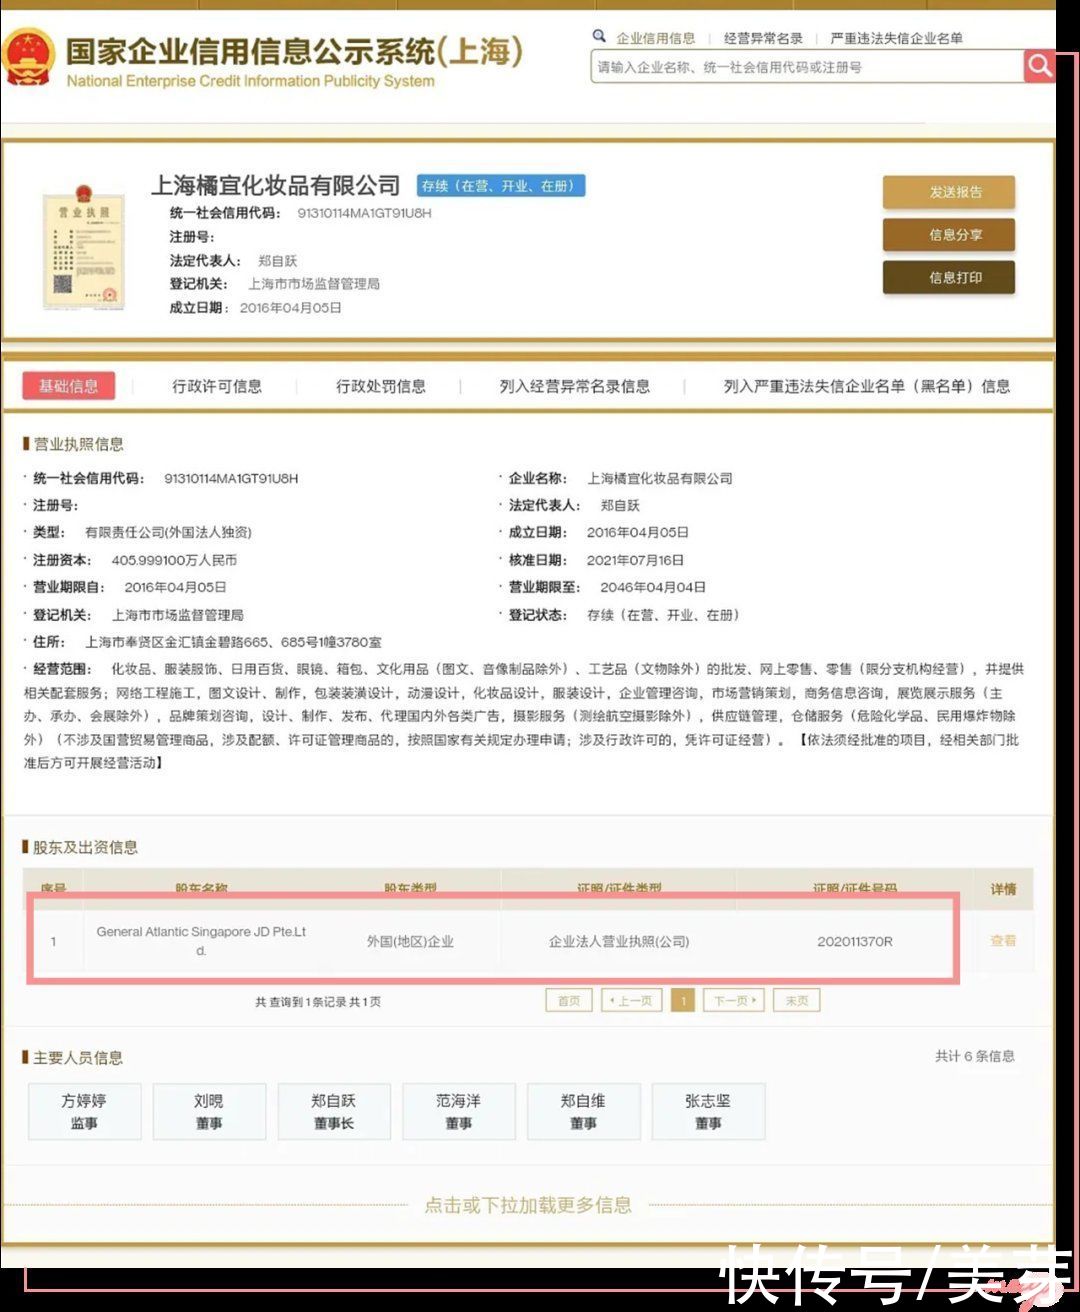
Task: Open personnel card 郑自跃 董事长
Action: click(x=334, y=1111)
